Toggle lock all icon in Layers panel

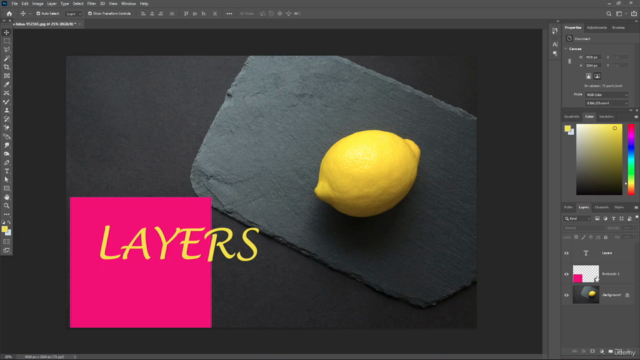pos(606,237)
